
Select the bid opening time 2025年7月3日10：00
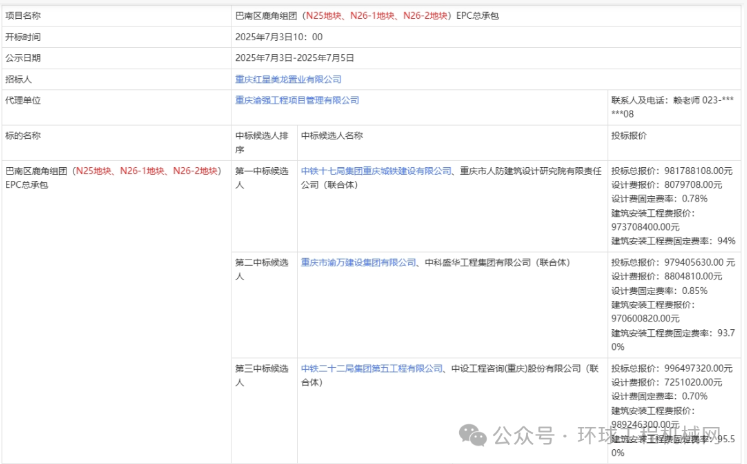coord(279,37)
